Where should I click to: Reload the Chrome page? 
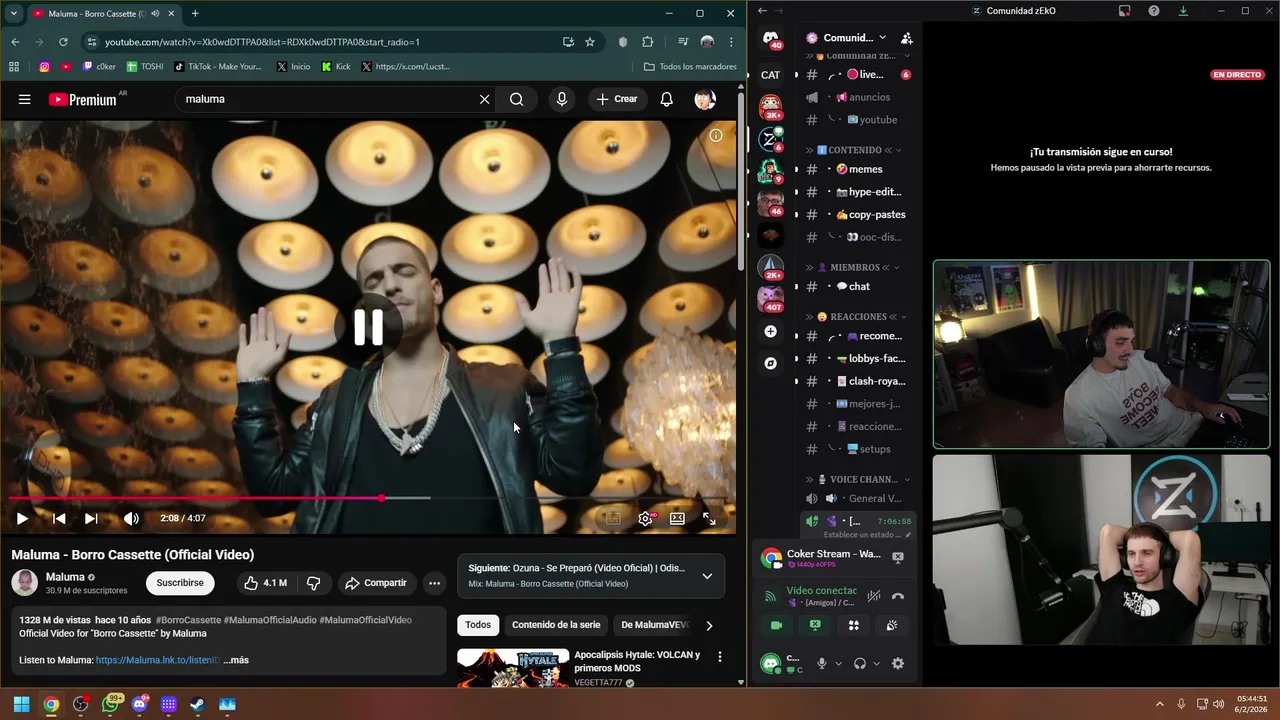(63, 42)
